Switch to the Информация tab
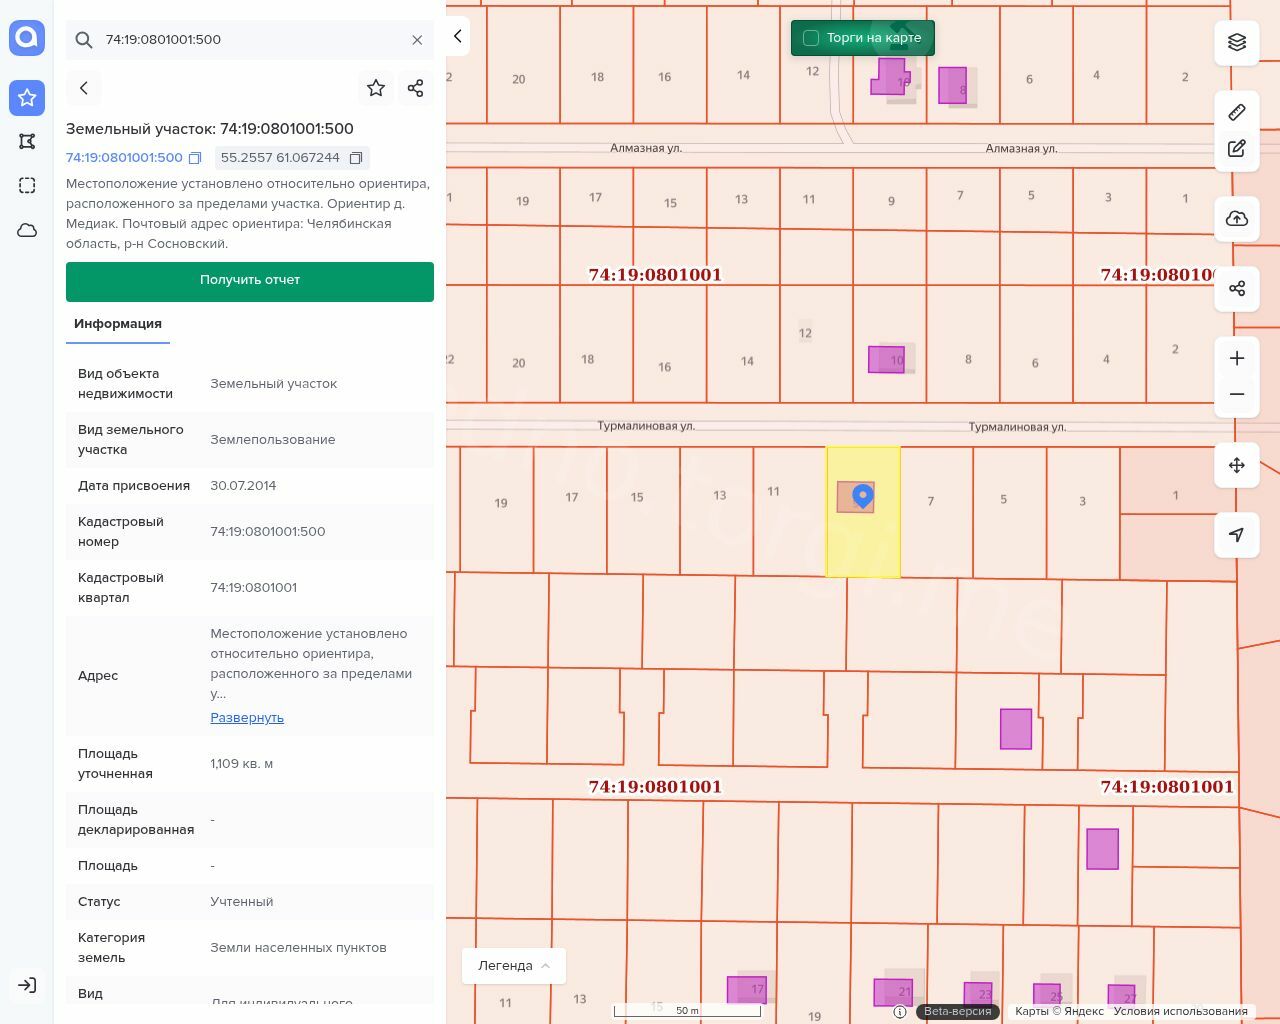 coord(118,324)
